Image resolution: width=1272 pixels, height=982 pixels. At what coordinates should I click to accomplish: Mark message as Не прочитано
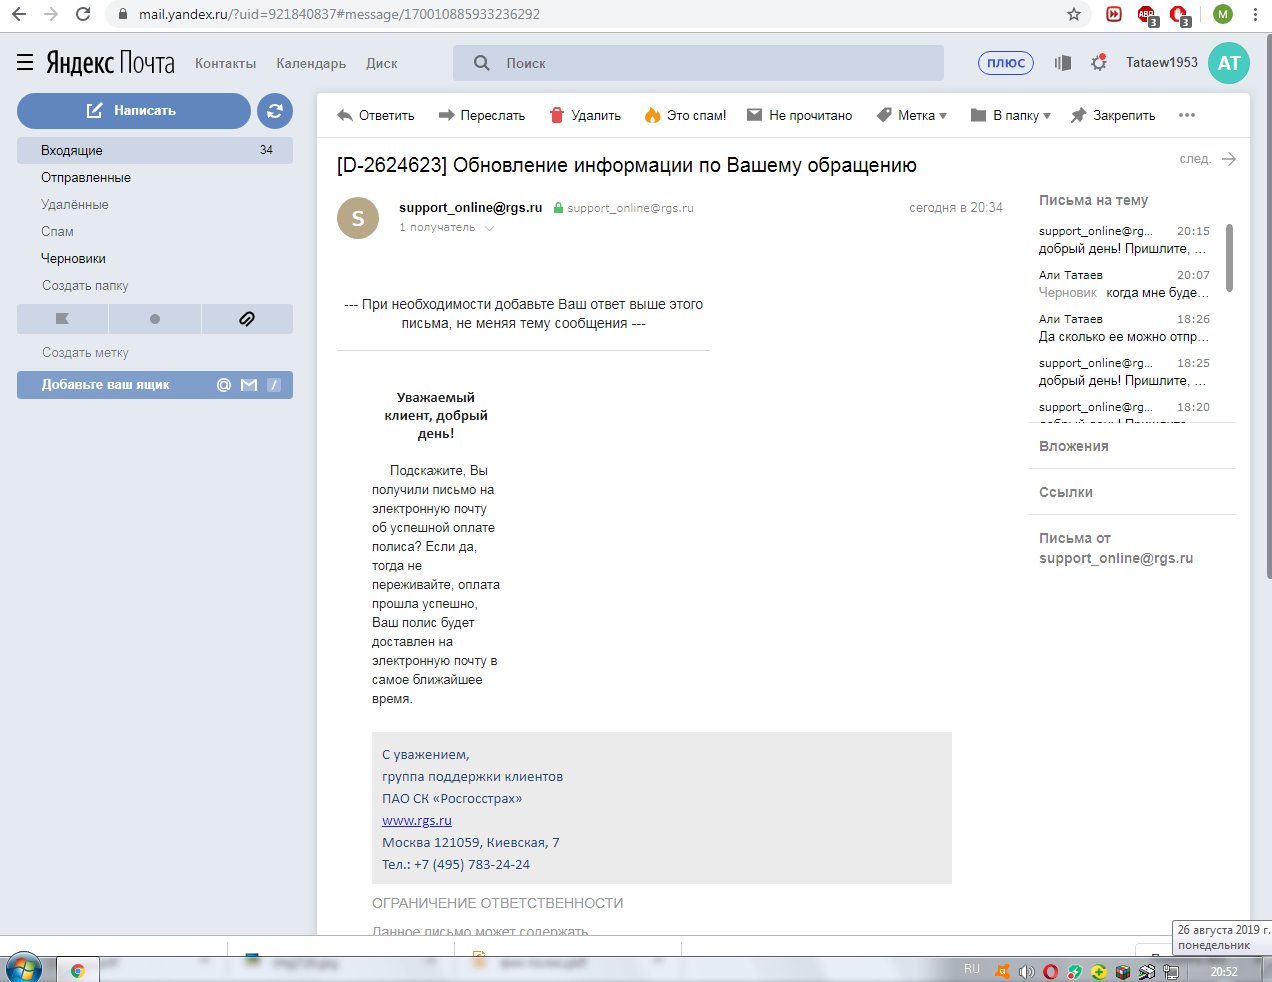tap(799, 115)
